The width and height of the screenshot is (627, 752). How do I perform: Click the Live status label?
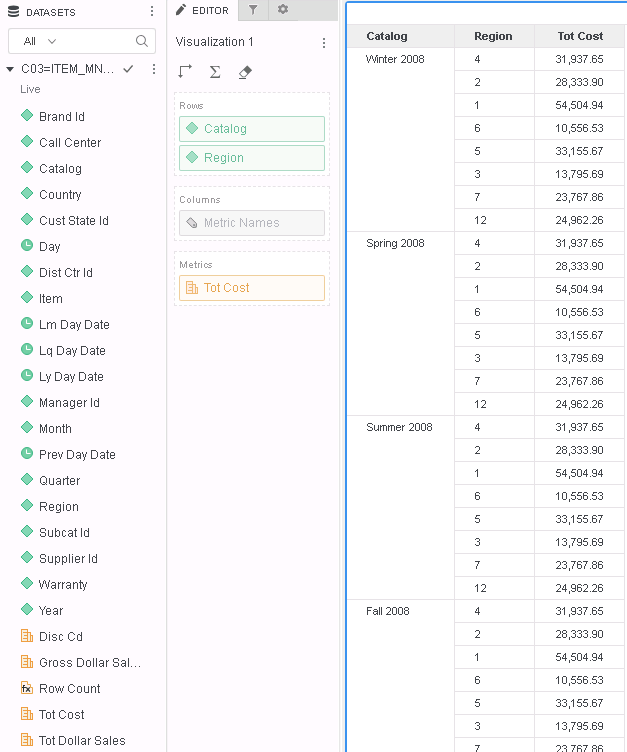coord(30,89)
